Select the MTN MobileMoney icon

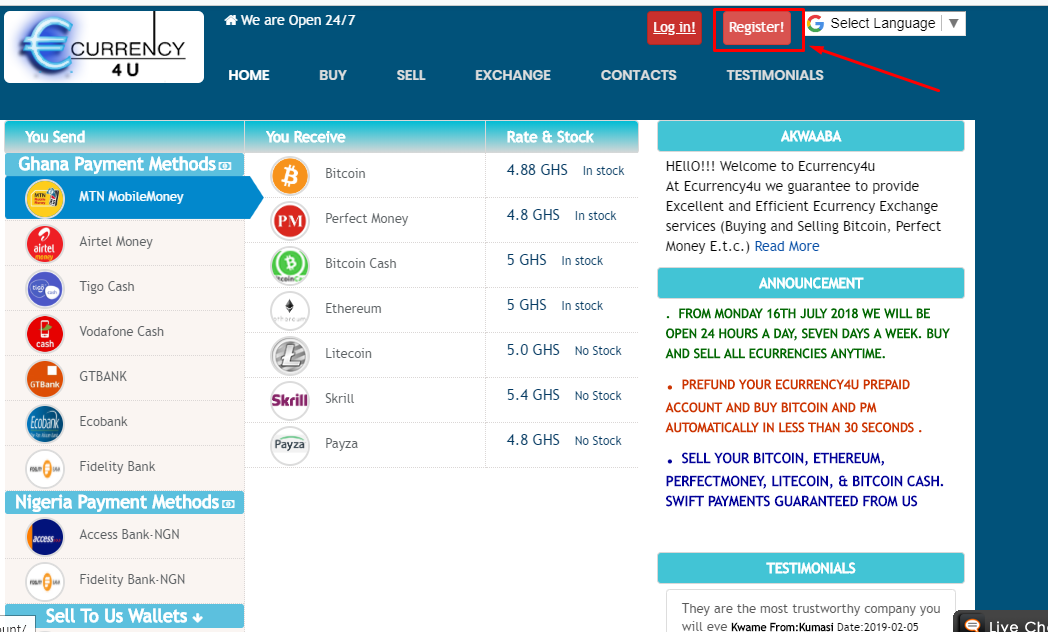[x=45, y=198]
